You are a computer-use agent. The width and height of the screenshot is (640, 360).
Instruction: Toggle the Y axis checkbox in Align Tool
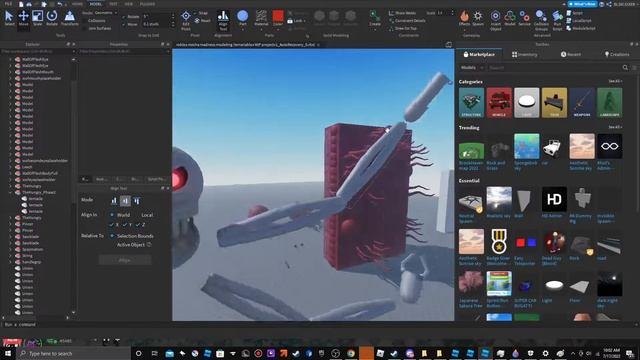point(124,224)
